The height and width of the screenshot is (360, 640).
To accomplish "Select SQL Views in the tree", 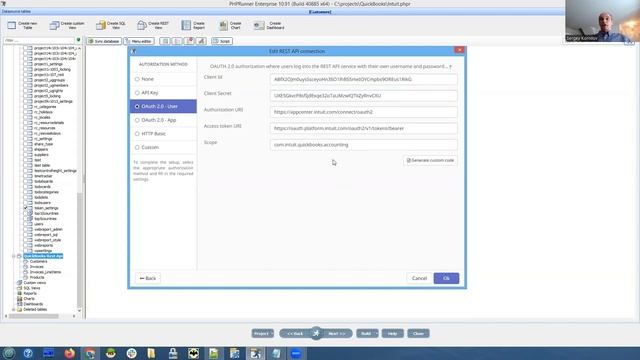I will point(32,288).
